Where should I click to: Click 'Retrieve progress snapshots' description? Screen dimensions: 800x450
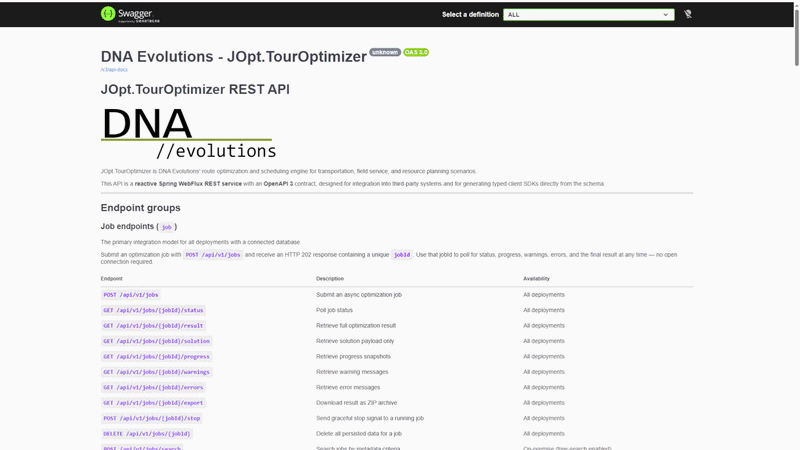353,357
